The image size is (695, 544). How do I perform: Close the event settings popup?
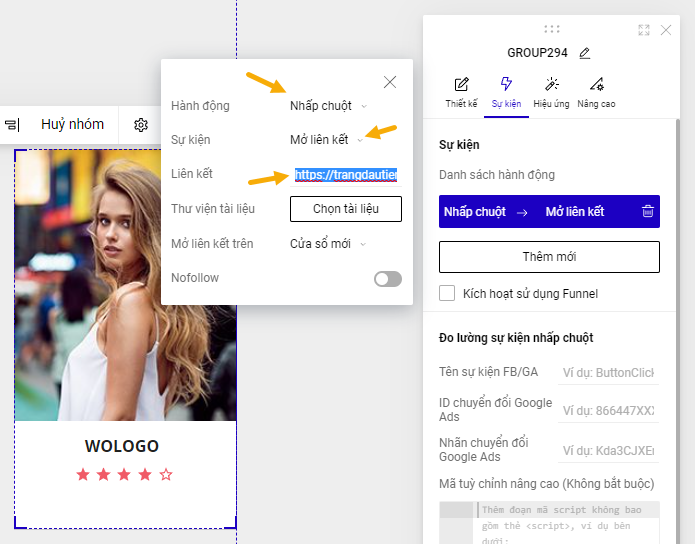coord(390,82)
